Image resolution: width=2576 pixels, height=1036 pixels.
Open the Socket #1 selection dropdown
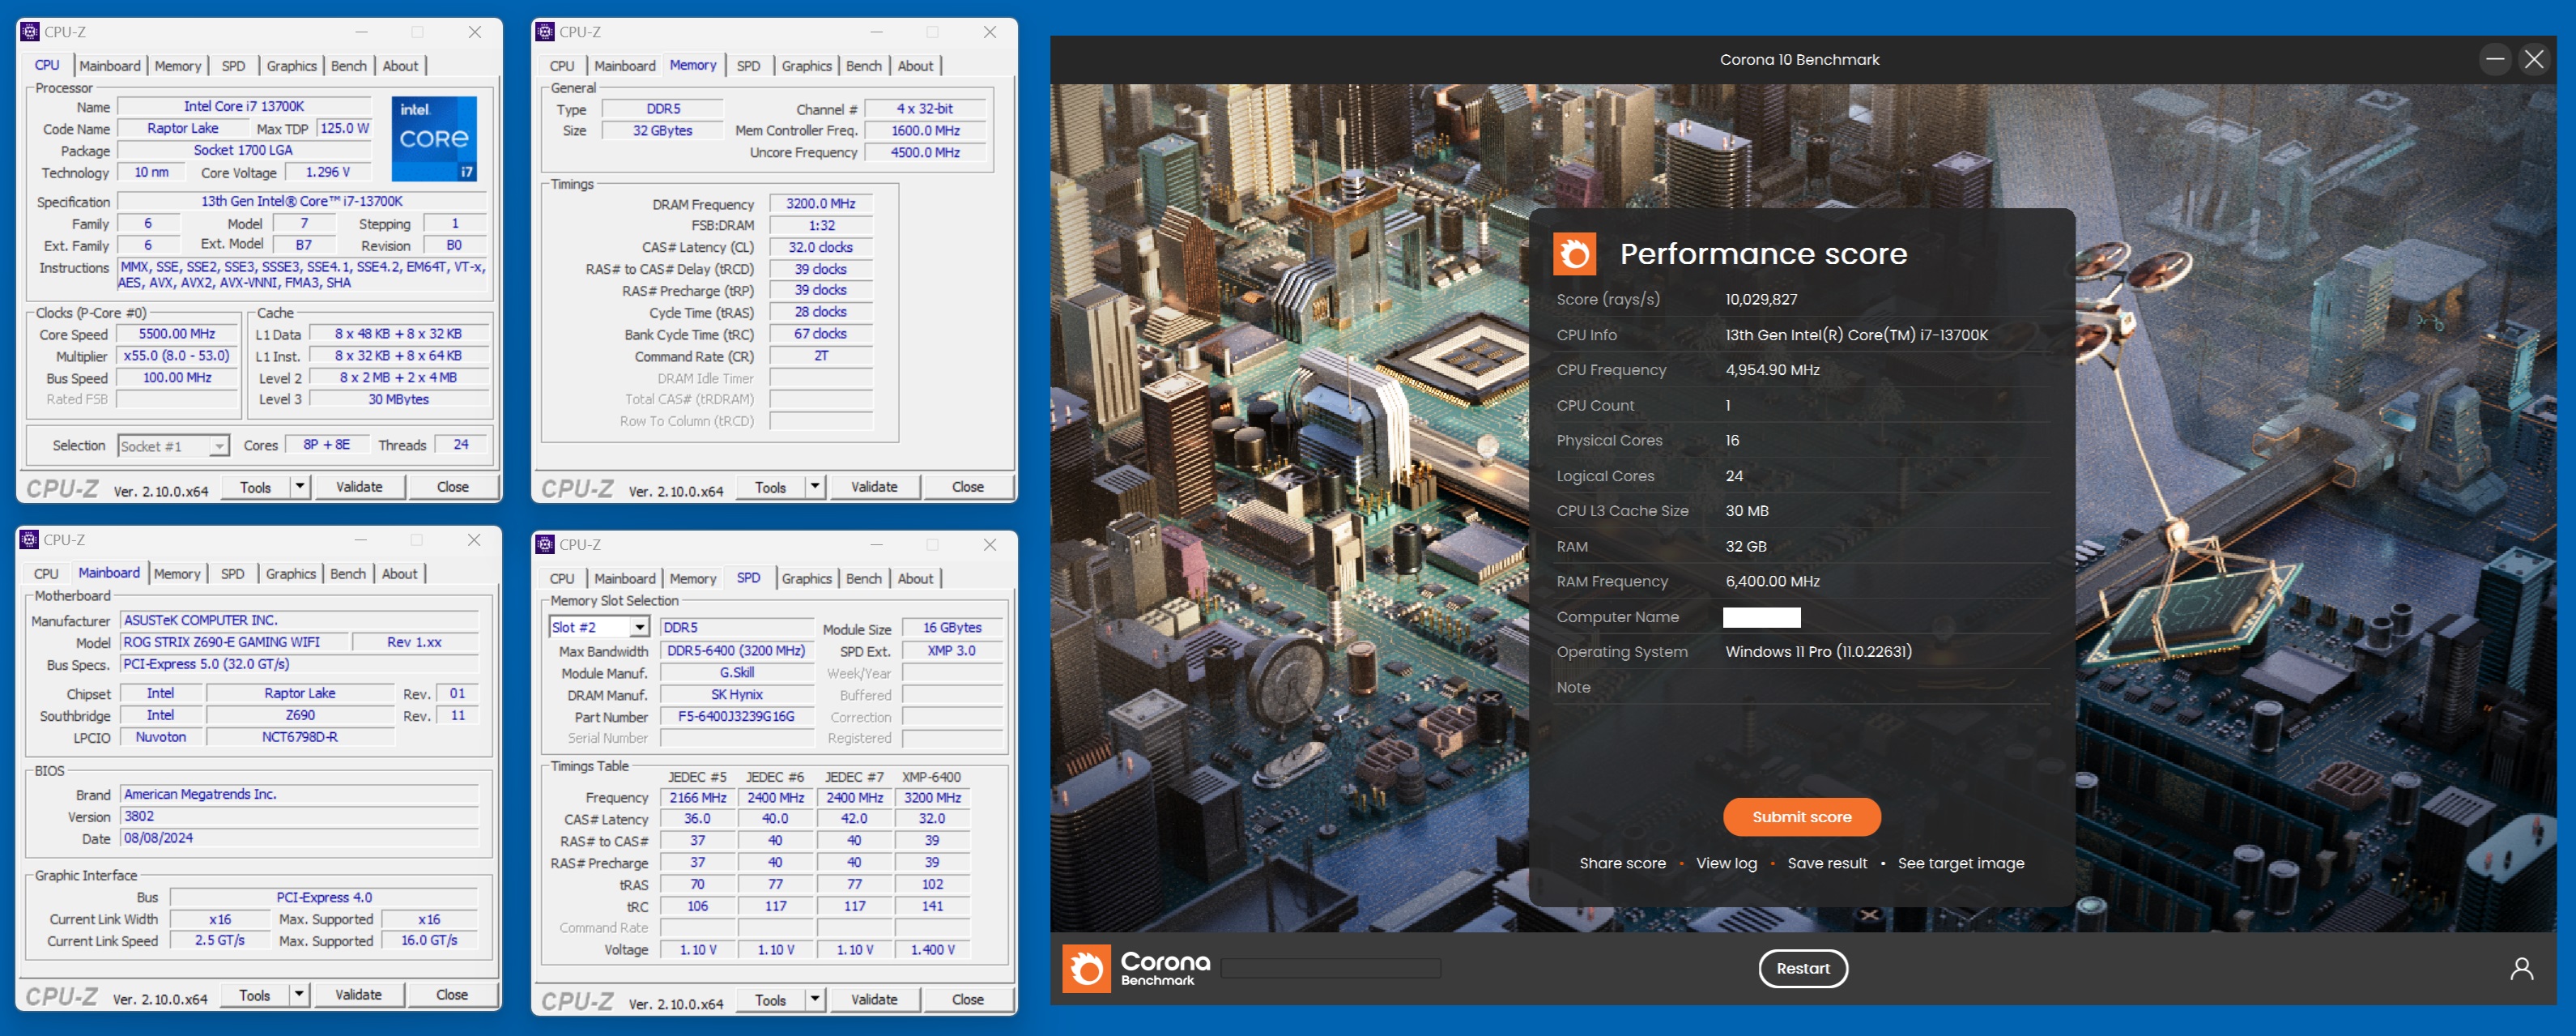219,446
